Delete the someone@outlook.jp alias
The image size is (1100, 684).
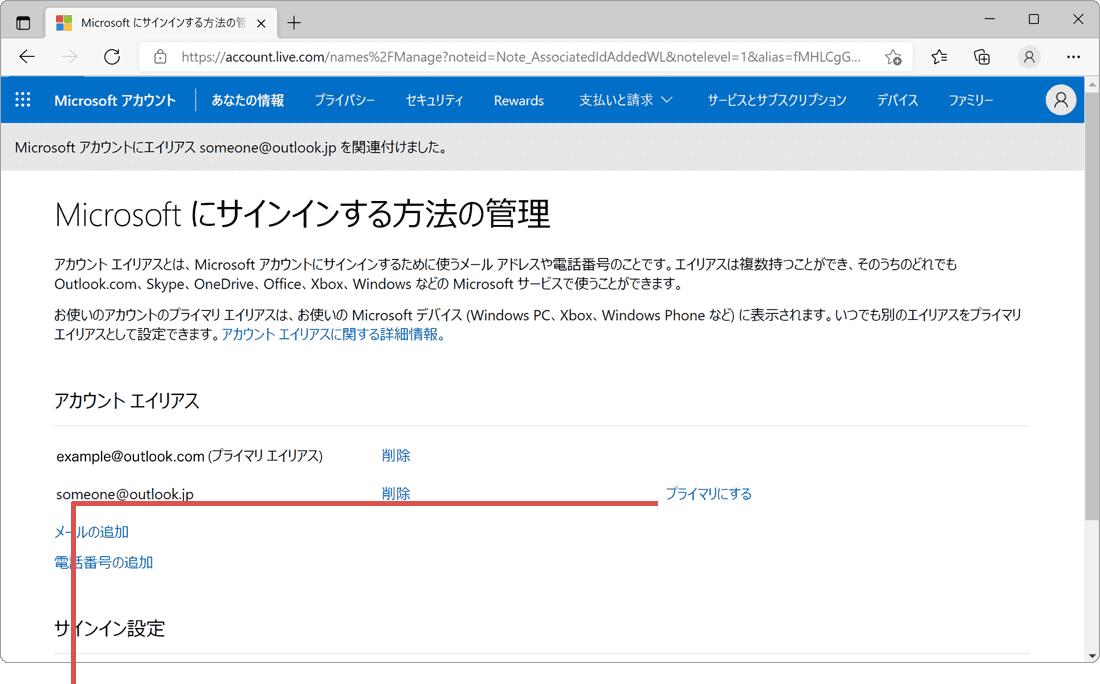click(396, 493)
